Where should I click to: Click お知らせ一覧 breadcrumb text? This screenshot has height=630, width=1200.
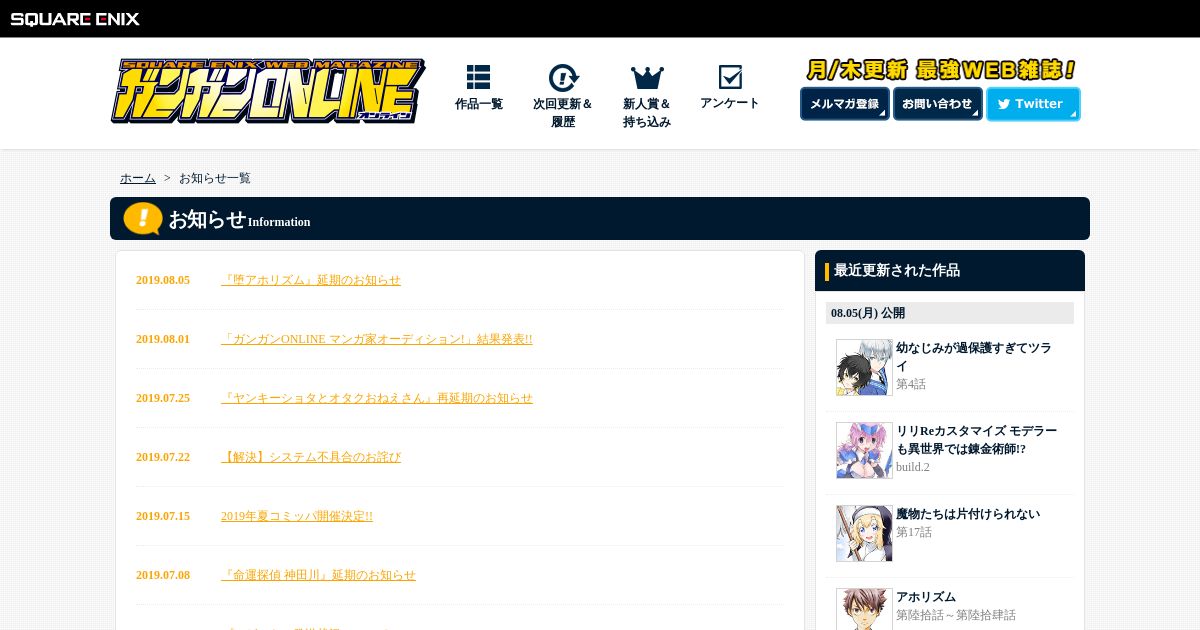pos(215,178)
